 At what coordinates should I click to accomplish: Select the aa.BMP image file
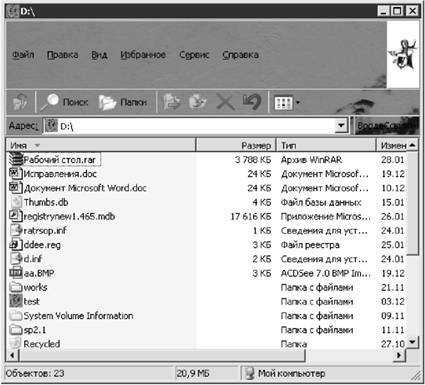tap(32, 273)
